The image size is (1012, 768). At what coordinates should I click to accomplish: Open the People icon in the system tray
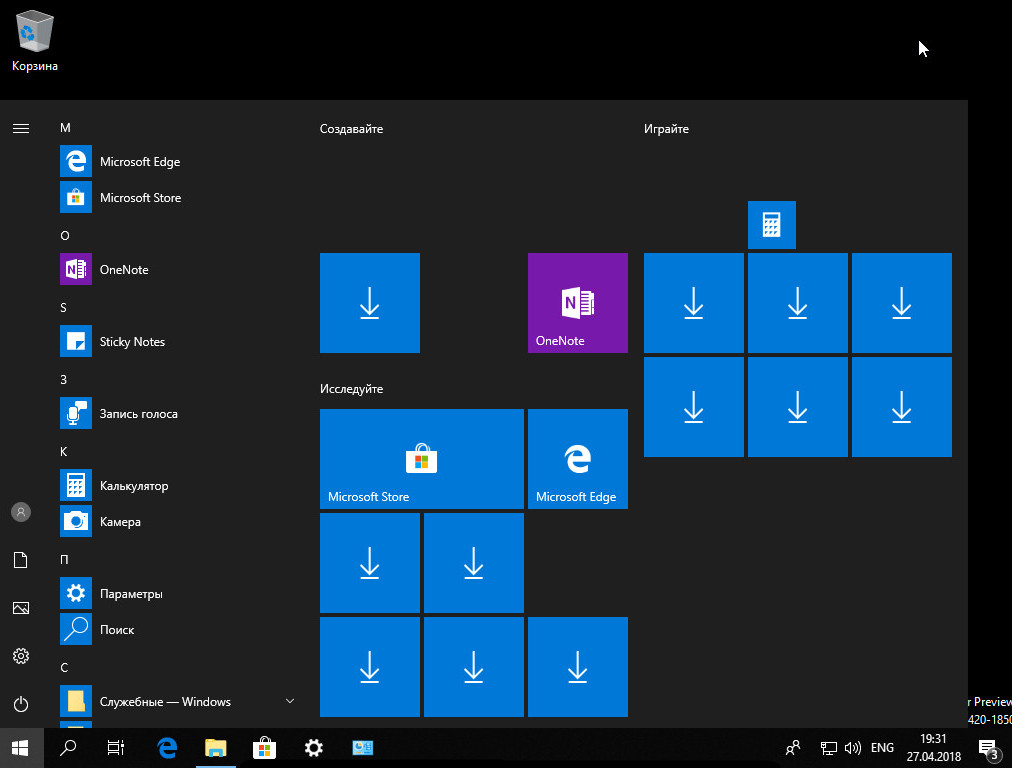[x=793, y=748]
